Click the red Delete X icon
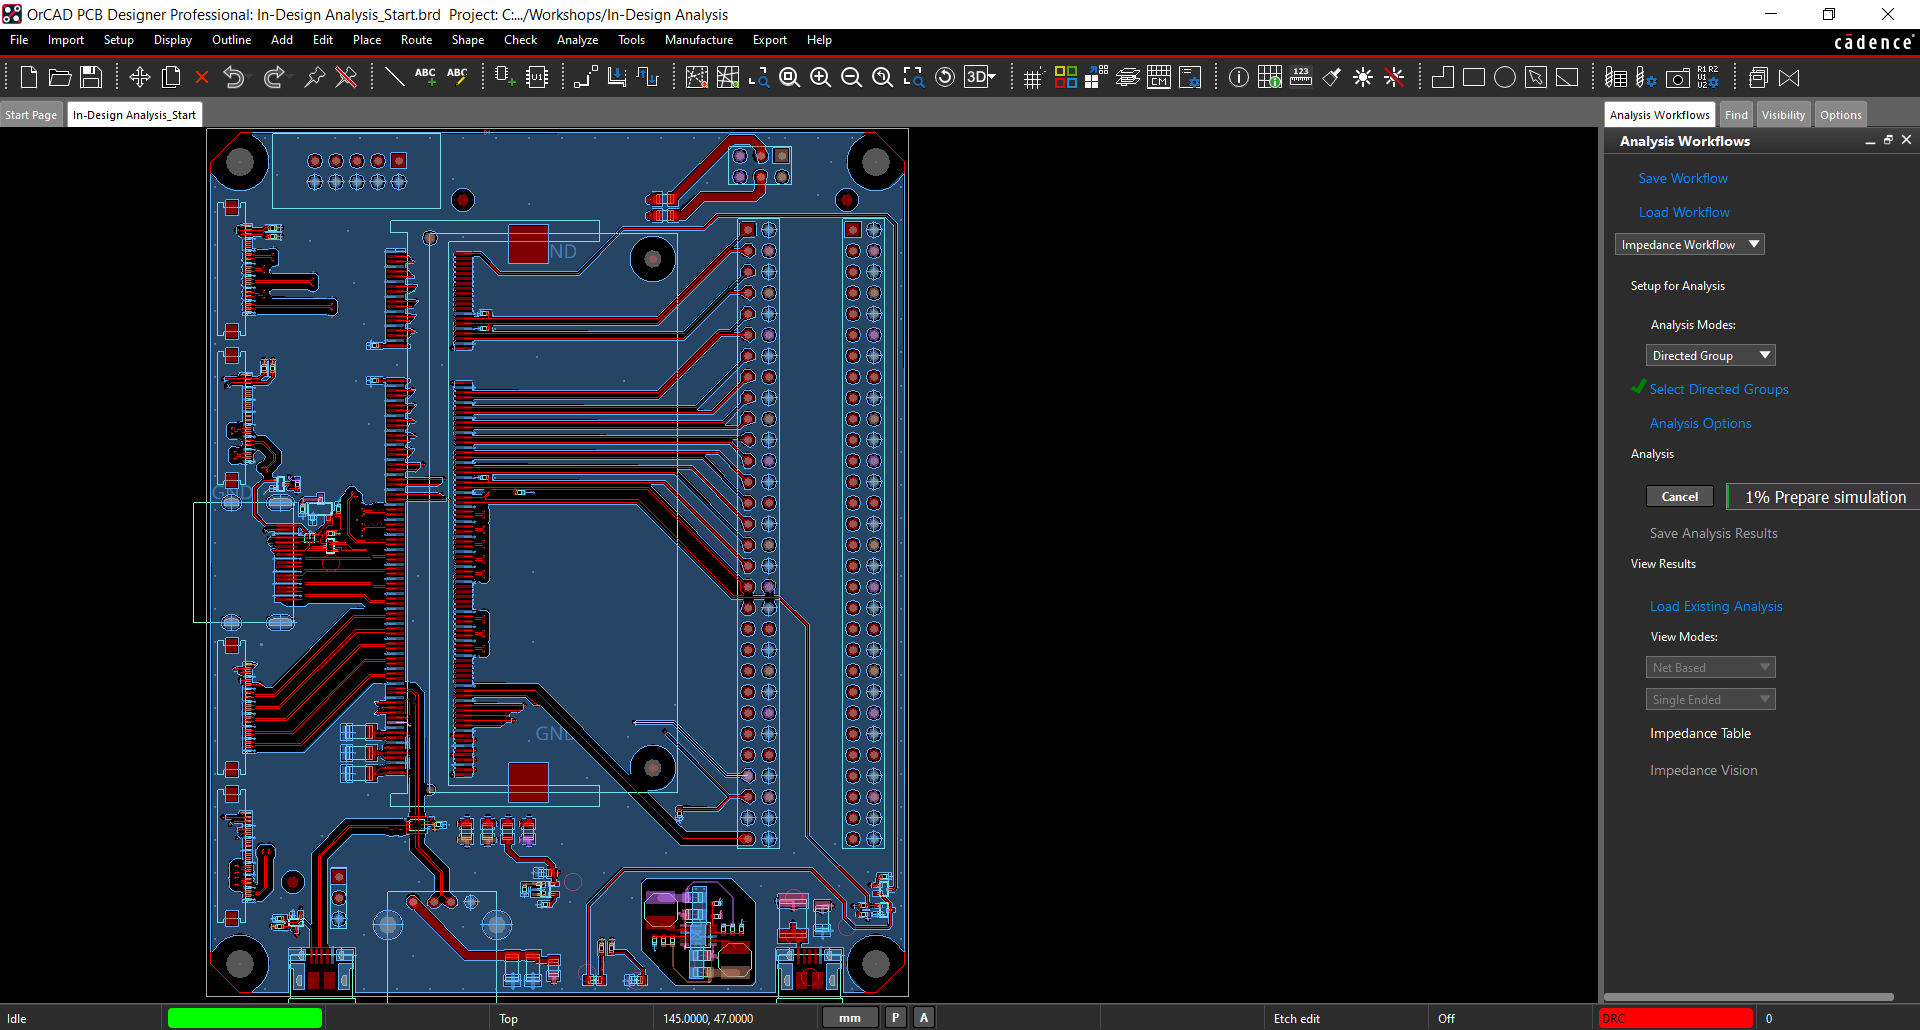The width and height of the screenshot is (1920, 1030). tap(202, 77)
